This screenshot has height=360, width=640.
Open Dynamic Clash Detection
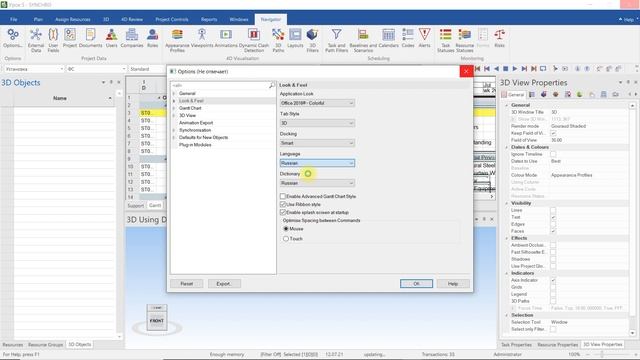point(254,40)
